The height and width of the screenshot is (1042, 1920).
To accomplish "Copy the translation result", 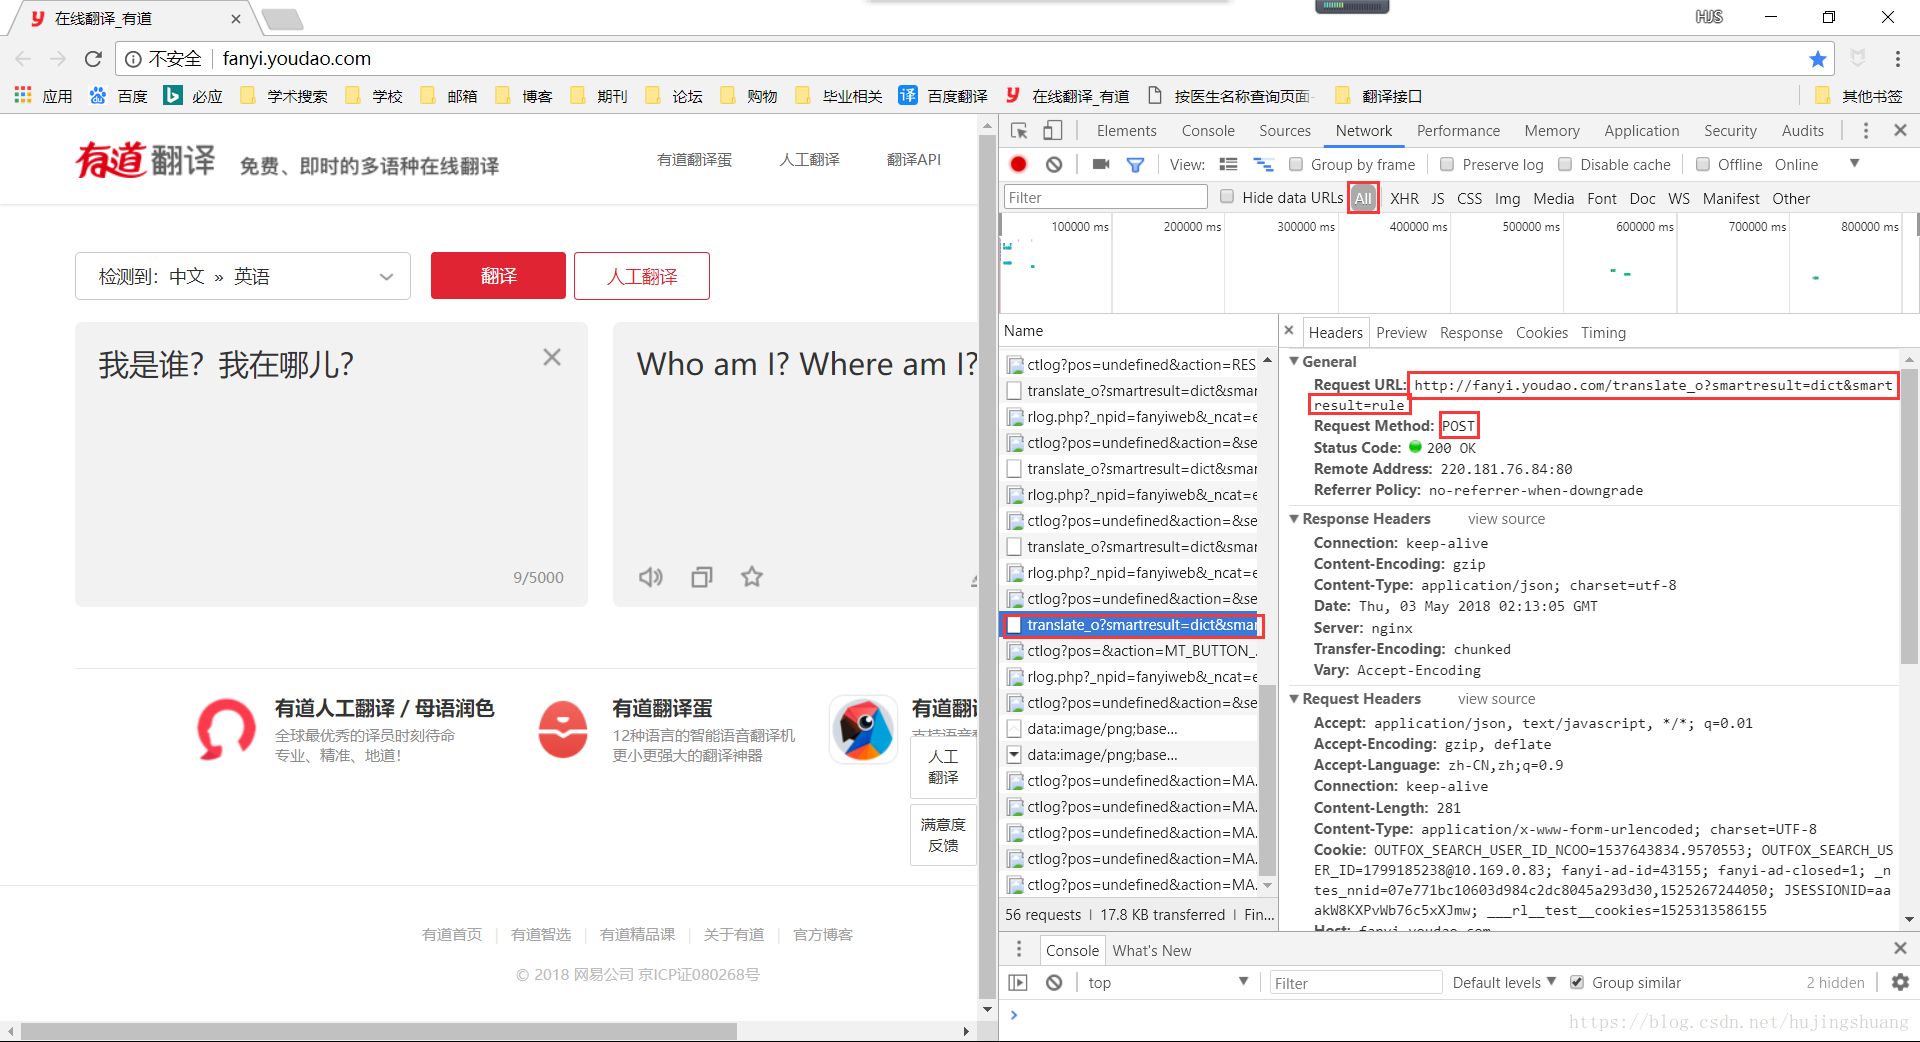I will (x=702, y=577).
